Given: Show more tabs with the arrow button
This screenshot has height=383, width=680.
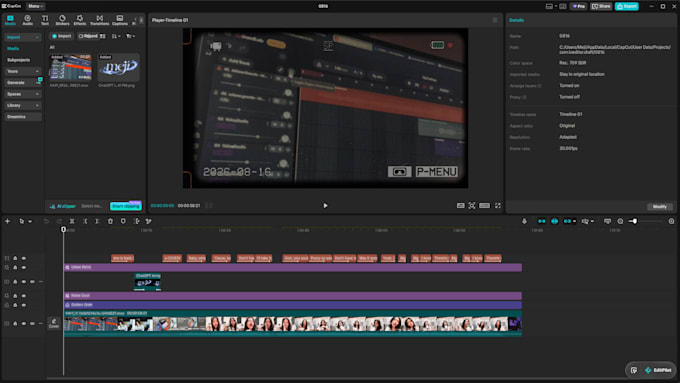Looking at the screenshot, I should tap(141, 20).
